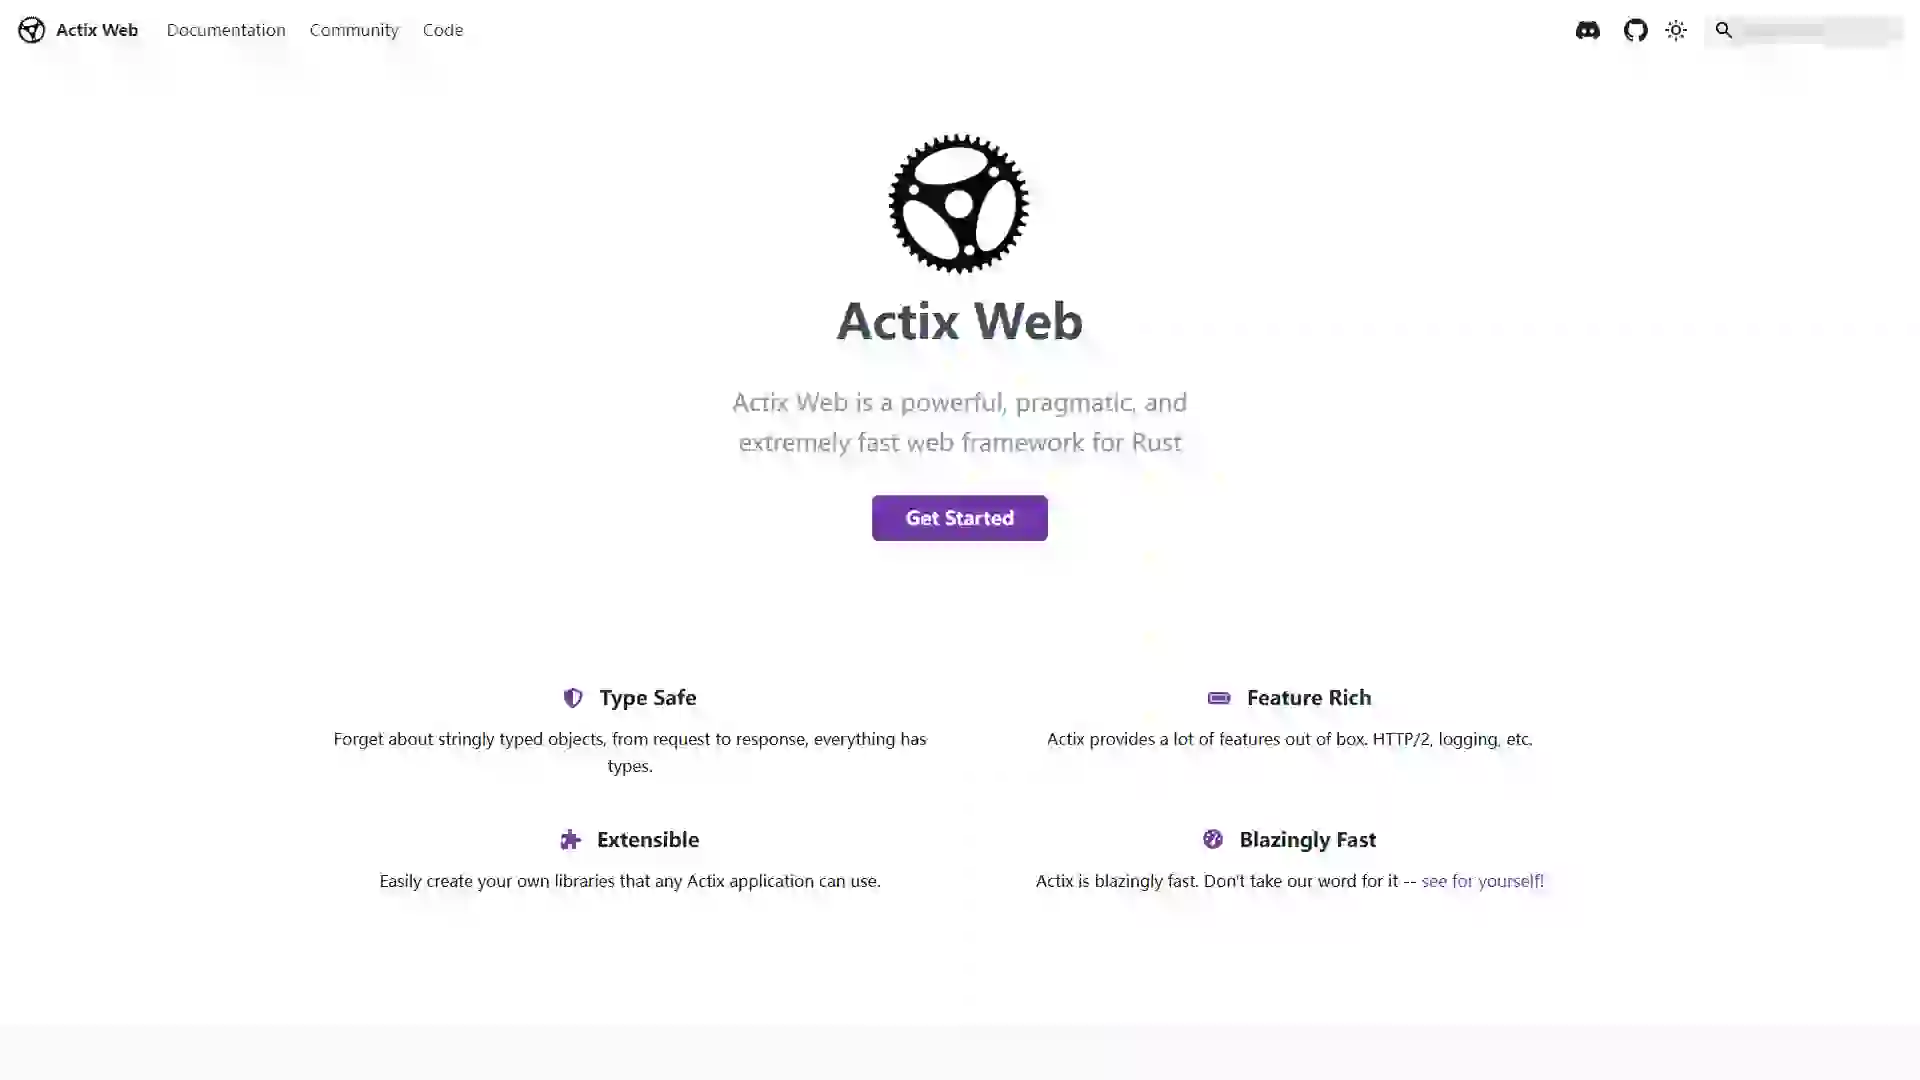Open the GitHub repository icon
The width and height of the screenshot is (1920, 1080).
click(1635, 30)
